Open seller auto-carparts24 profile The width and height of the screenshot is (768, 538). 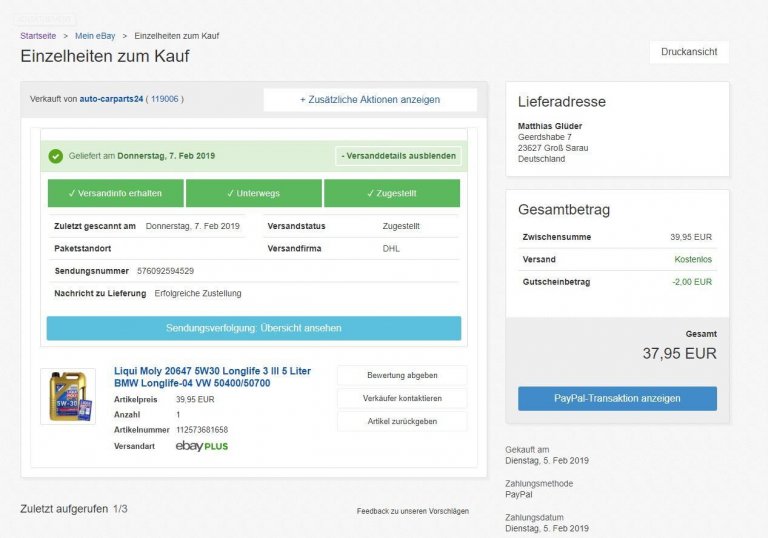pyautogui.click(x=111, y=99)
